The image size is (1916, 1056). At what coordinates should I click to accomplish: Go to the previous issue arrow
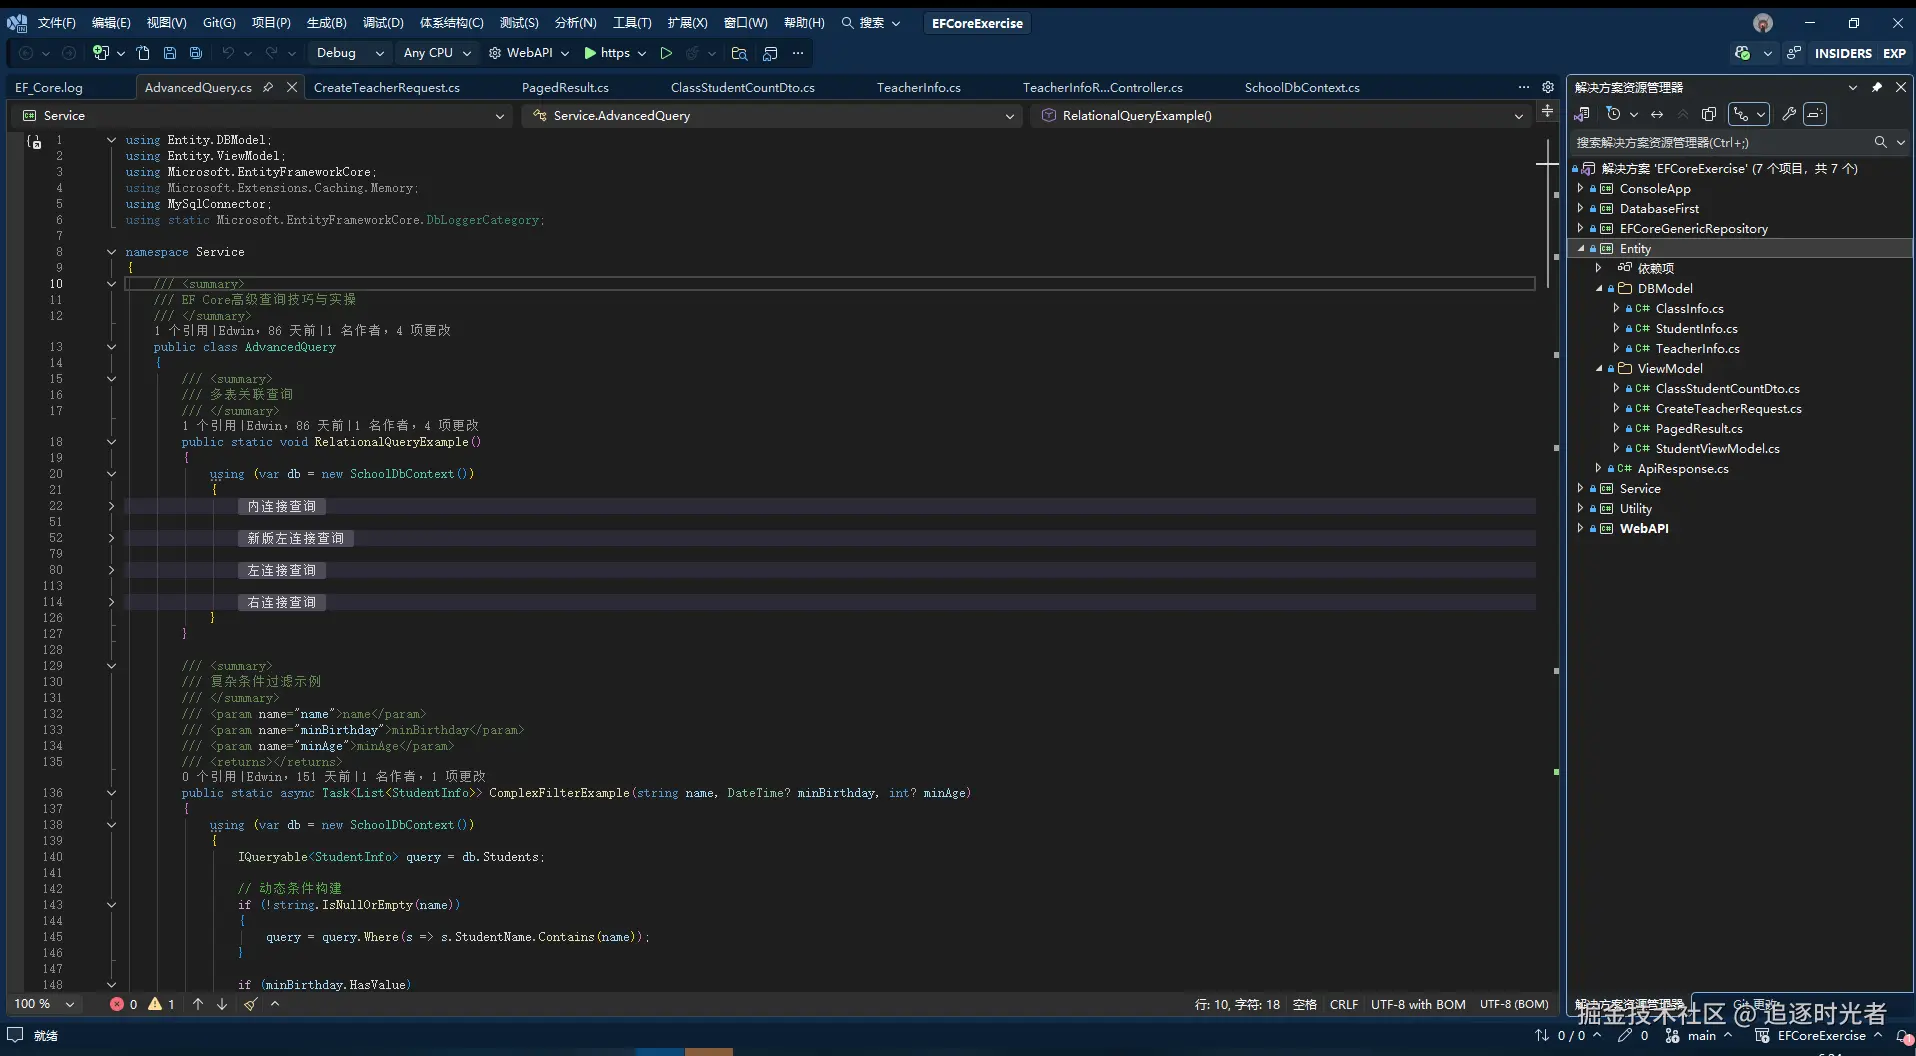tap(198, 1004)
